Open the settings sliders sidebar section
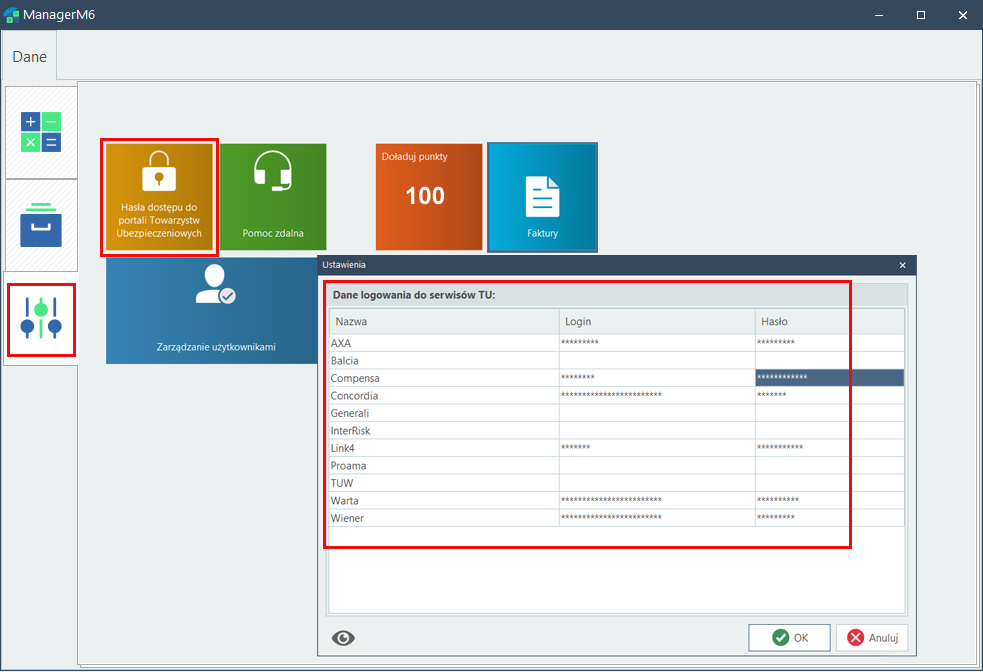This screenshot has height=672, width=983. pos(41,319)
